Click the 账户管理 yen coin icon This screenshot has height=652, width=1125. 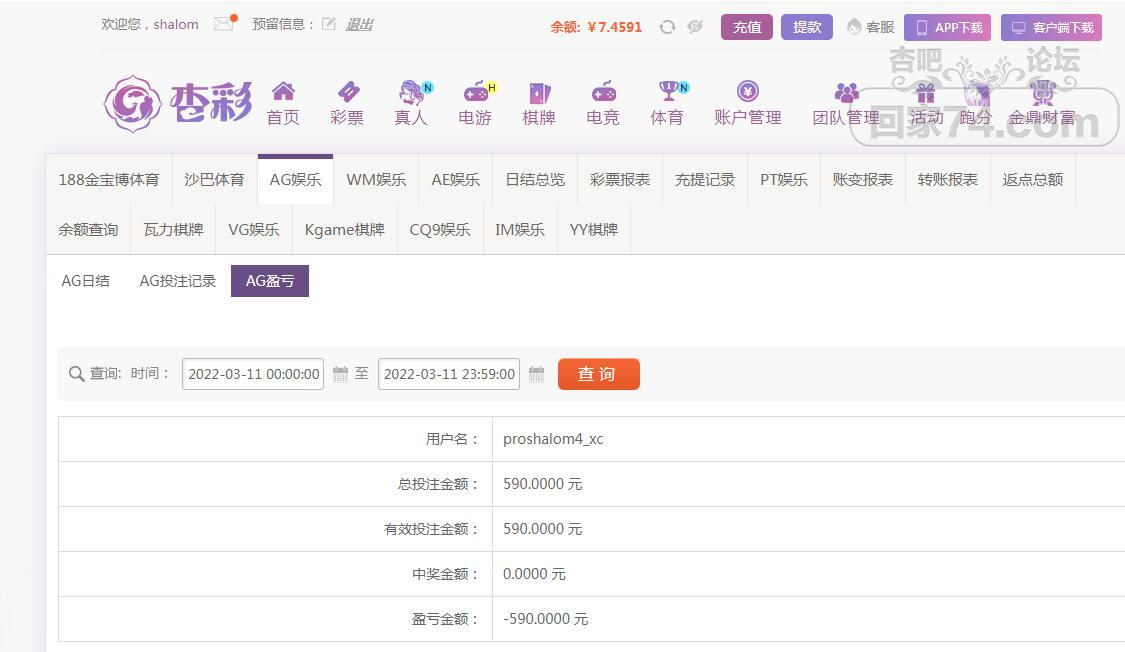[747, 92]
